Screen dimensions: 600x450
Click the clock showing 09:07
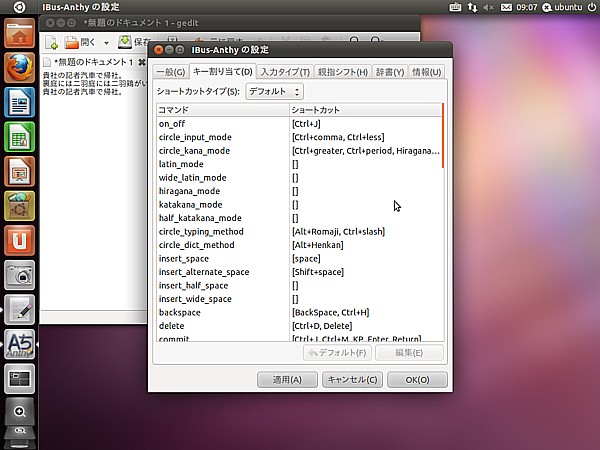pos(527,7)
